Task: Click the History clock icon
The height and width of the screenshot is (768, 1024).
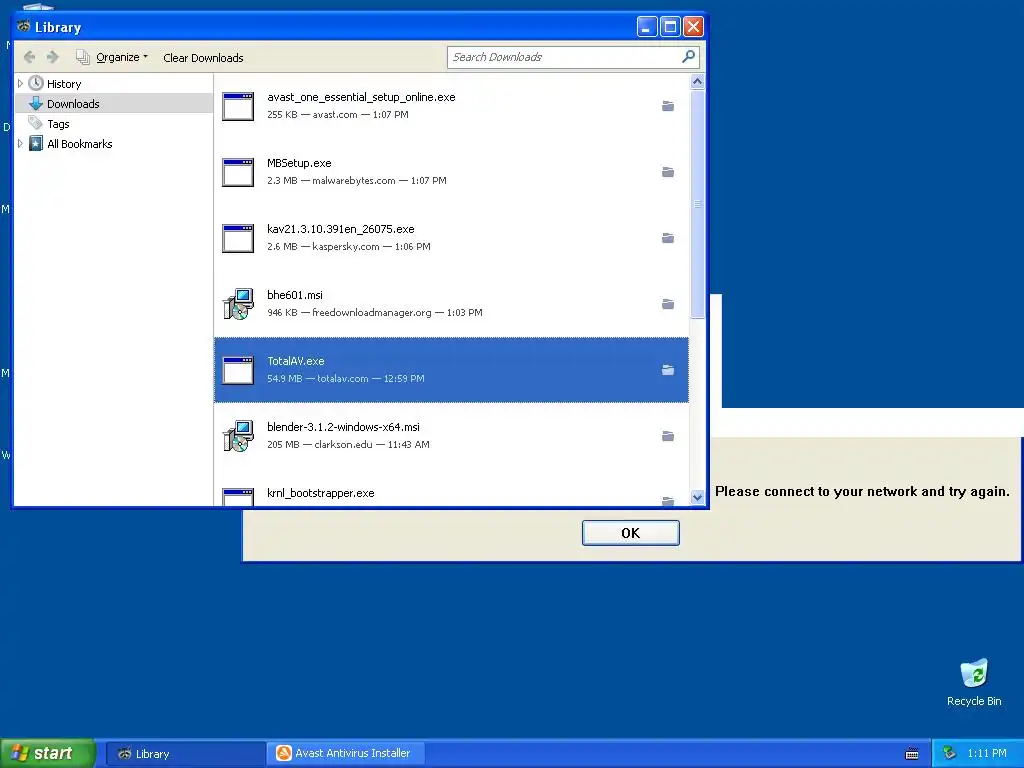Action: [36, 83]
